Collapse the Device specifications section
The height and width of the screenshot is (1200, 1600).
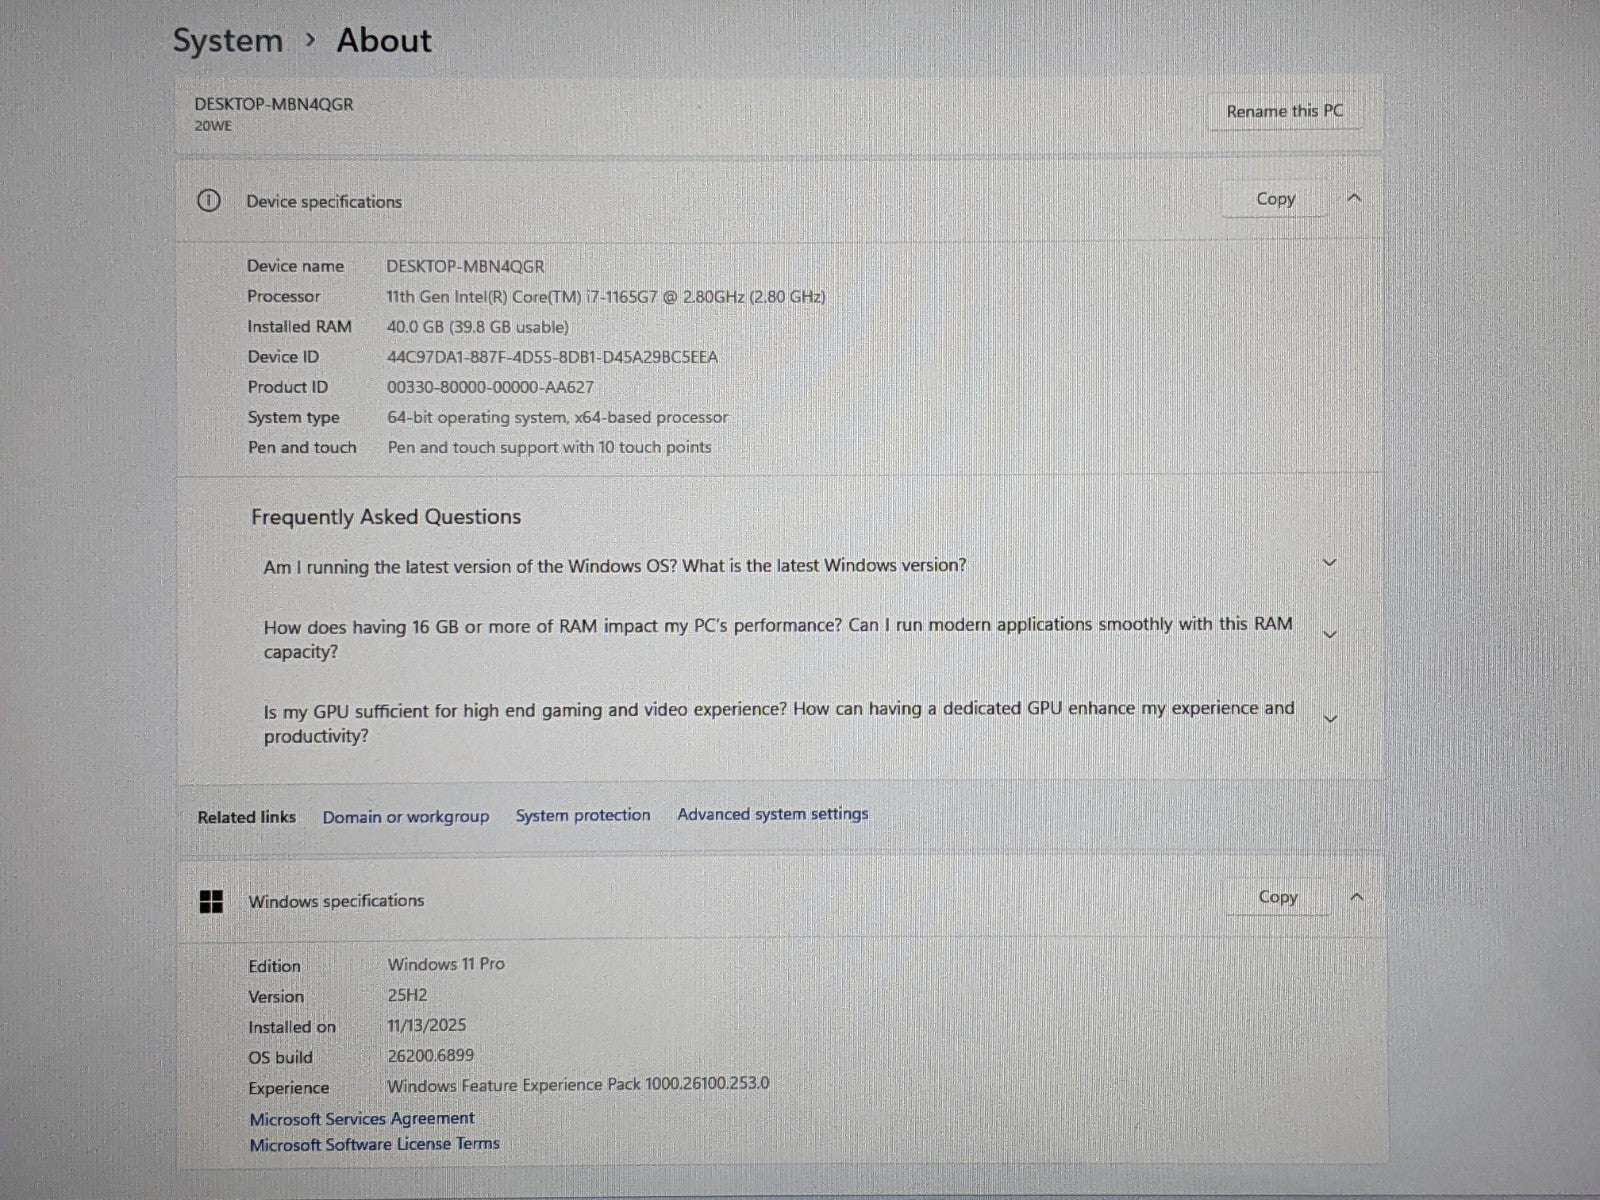click(1354, 198)
